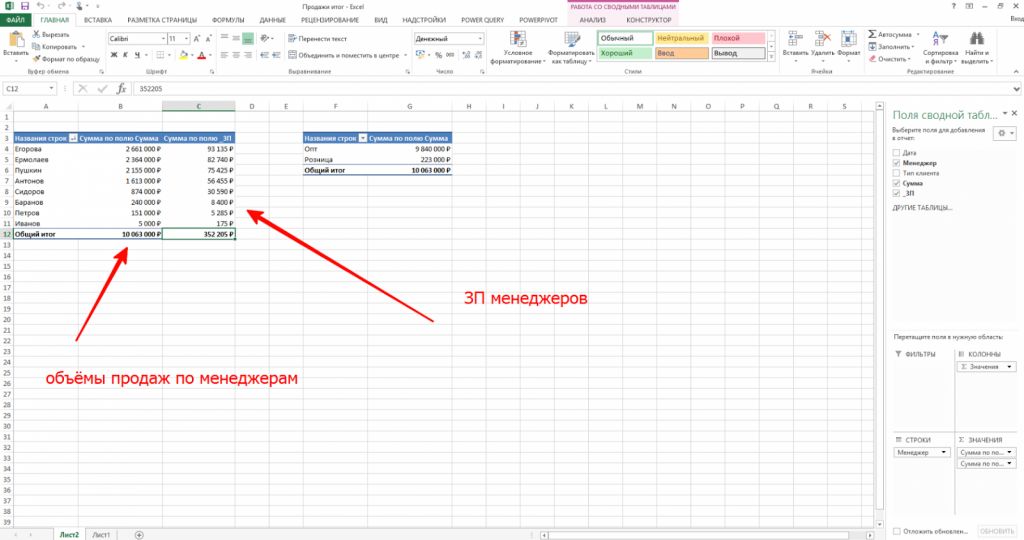1024x540 pixels.
Task: Apply underline with the Ч button
Action: tap(136, 55)
